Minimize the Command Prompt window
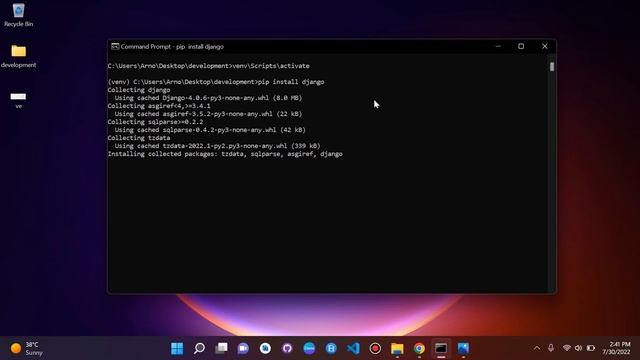 point(498,47)
